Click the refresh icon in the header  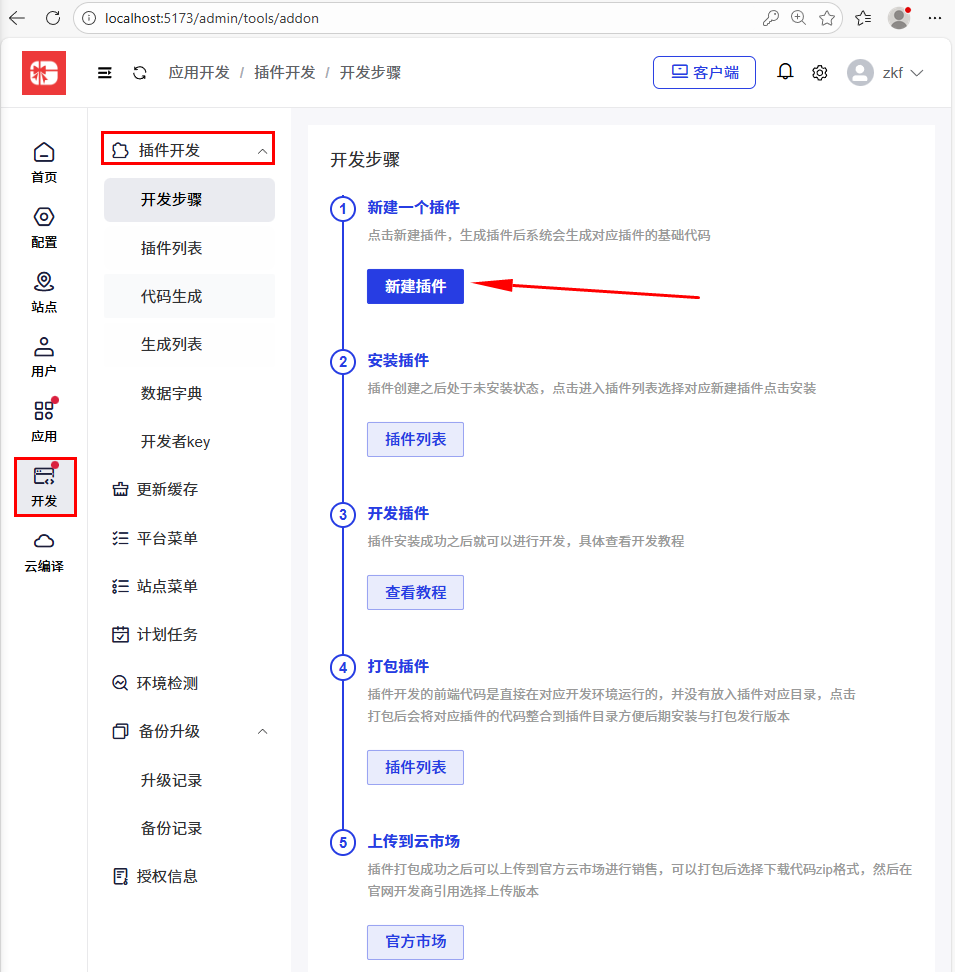140,73
